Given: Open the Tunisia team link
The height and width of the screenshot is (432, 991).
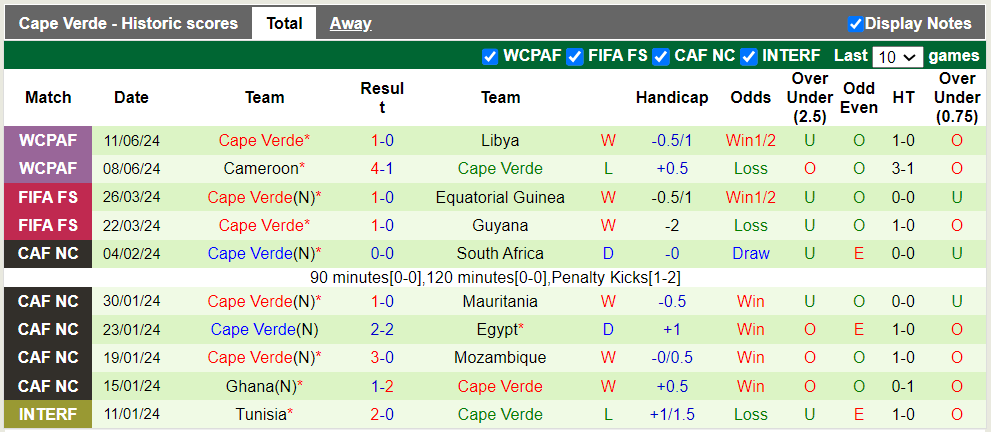Looking at the screenshot, I should [x=261, y=414].
